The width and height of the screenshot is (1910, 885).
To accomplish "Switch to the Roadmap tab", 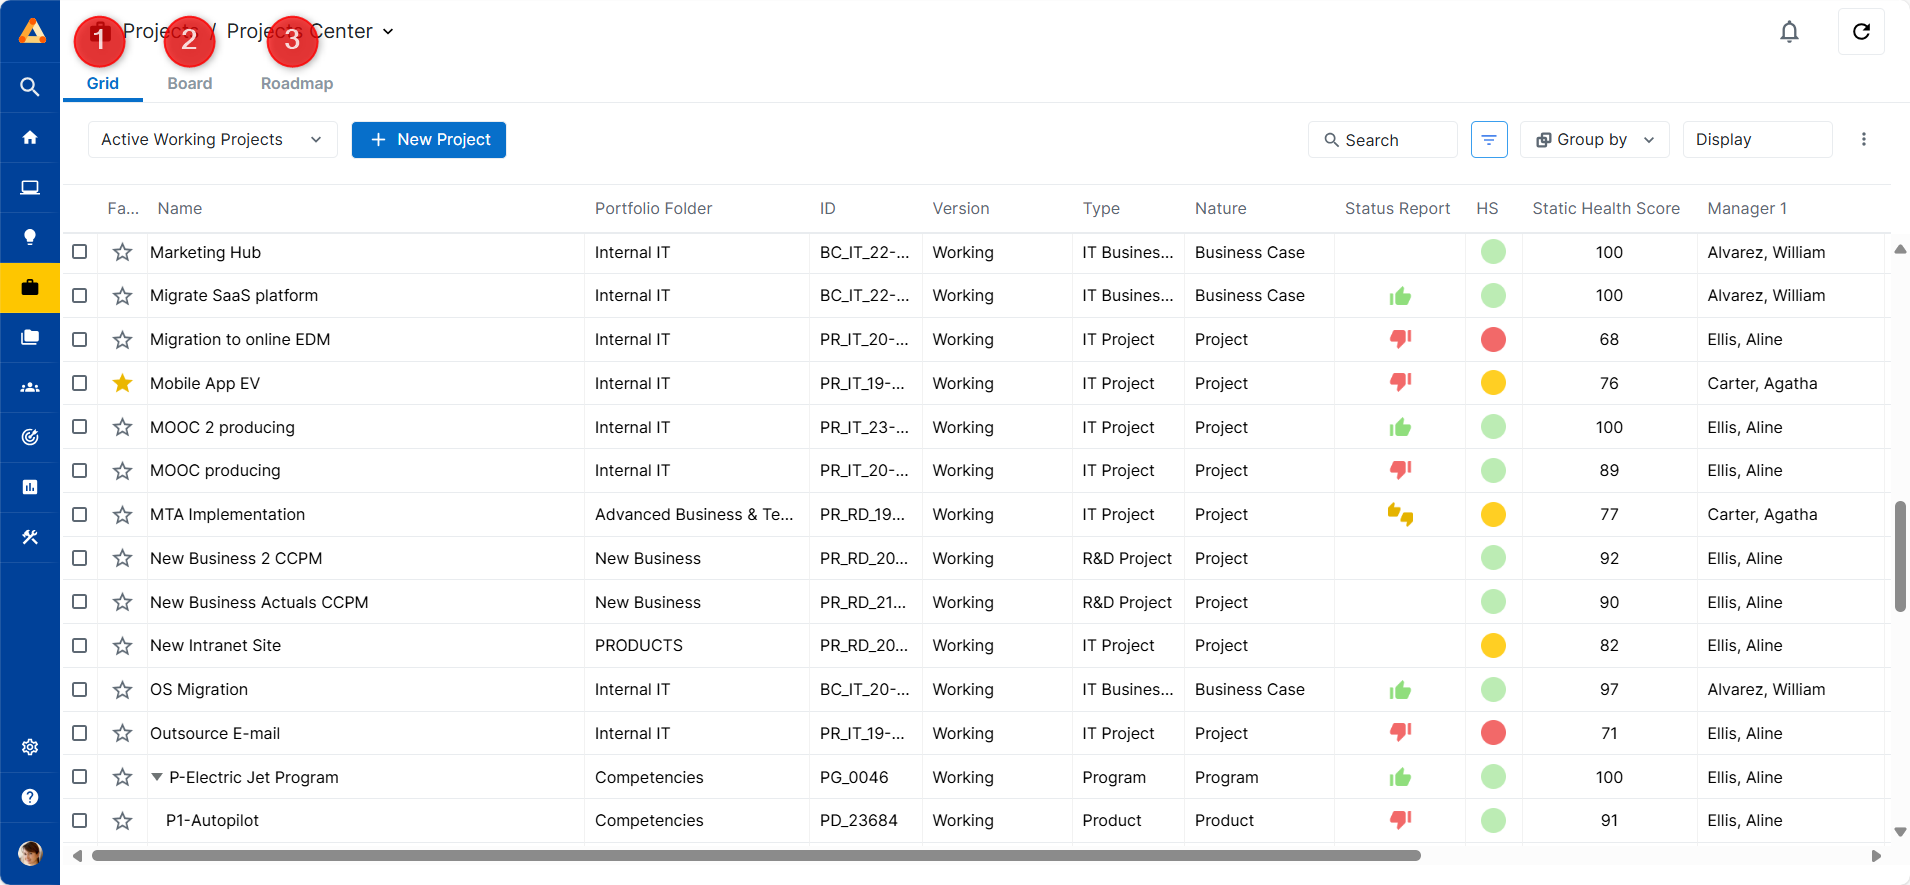I will (296, 84).
